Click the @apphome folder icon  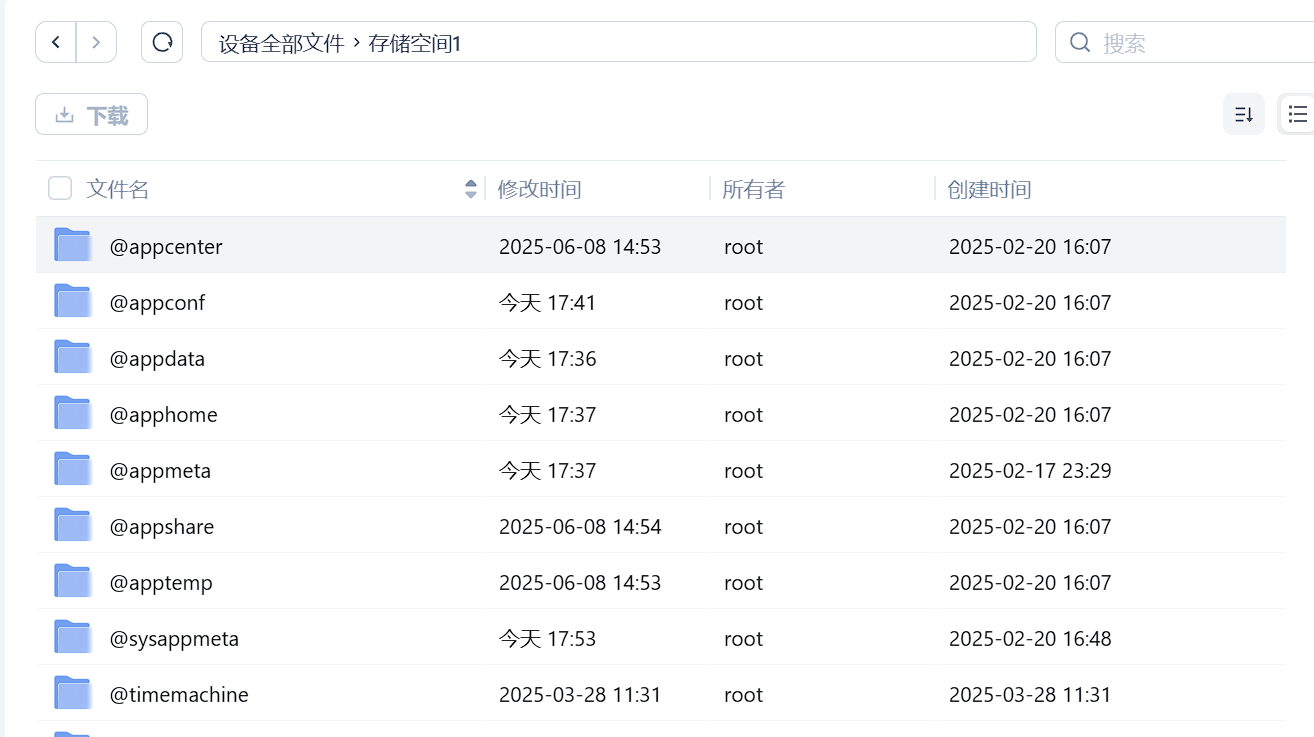pyautogui.click(x=72, y=413)
